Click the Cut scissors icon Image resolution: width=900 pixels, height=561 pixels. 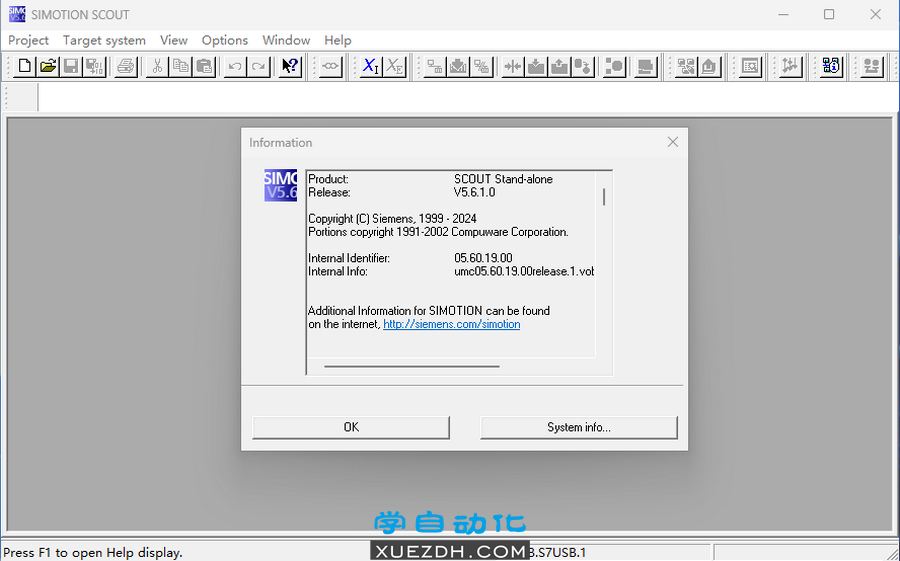157,66
